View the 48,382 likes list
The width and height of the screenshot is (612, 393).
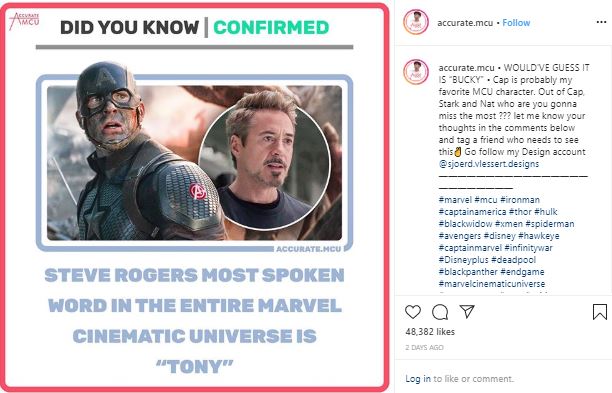pyautogui.click(x=430, y=332)
